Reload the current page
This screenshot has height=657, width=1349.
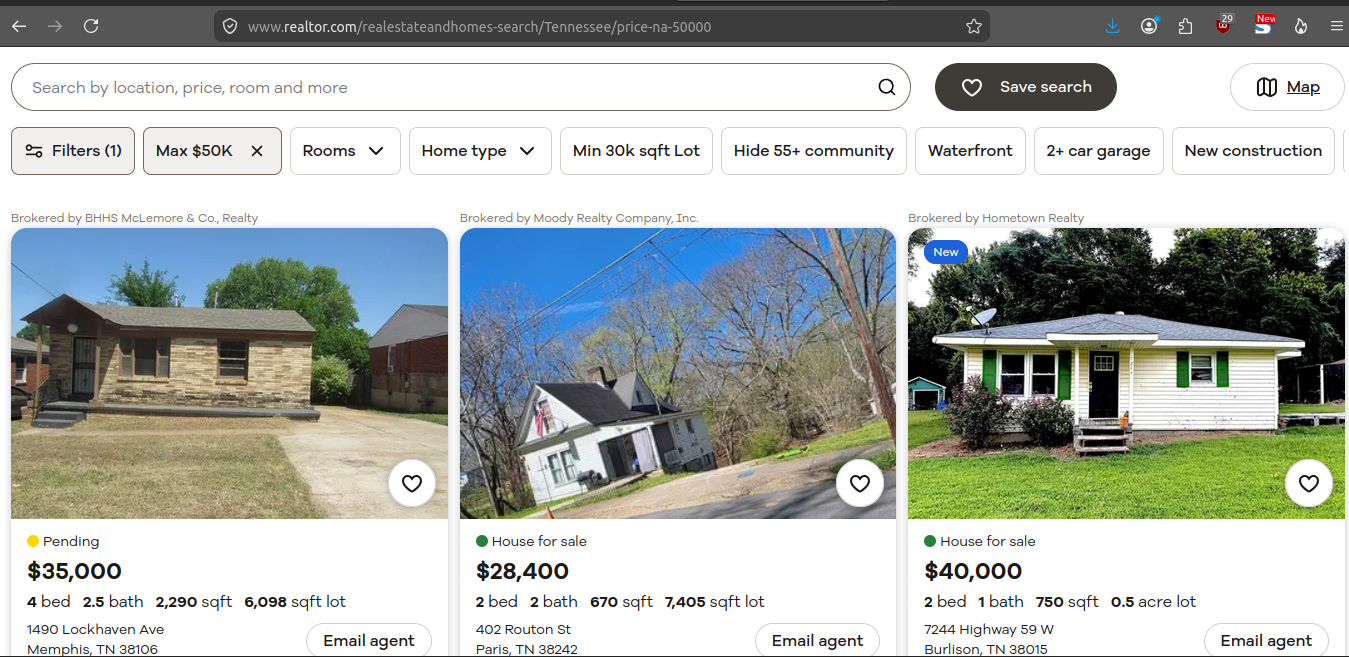tap(91, 26)
